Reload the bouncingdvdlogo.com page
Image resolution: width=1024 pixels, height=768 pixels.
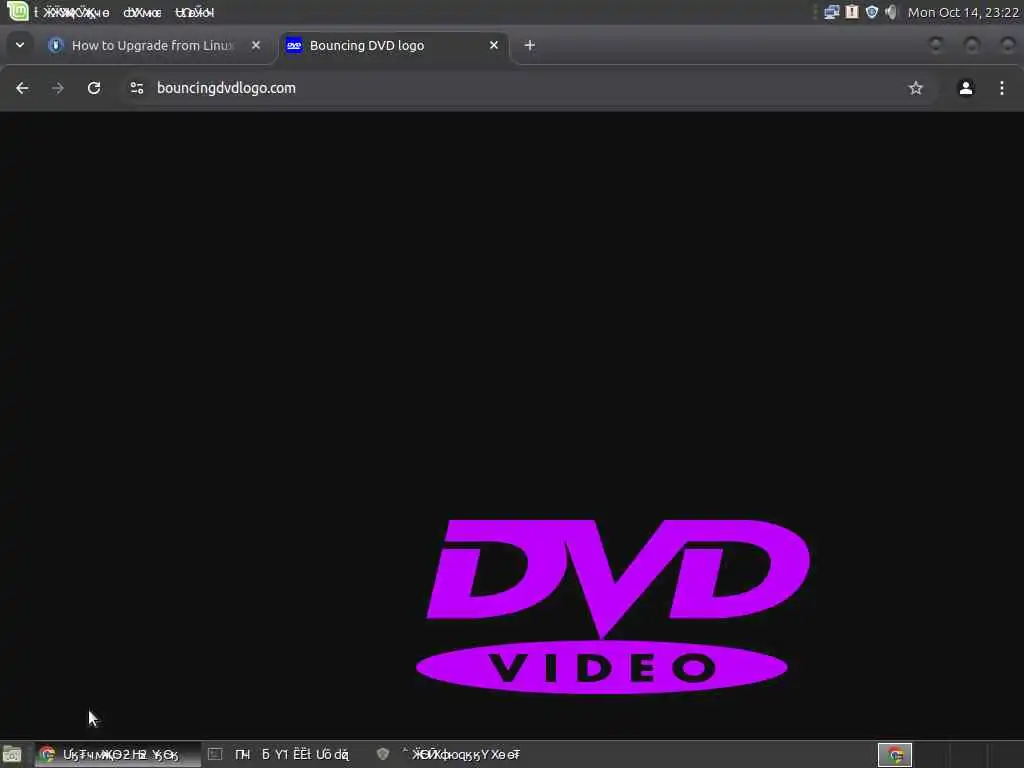click(94, 88)
